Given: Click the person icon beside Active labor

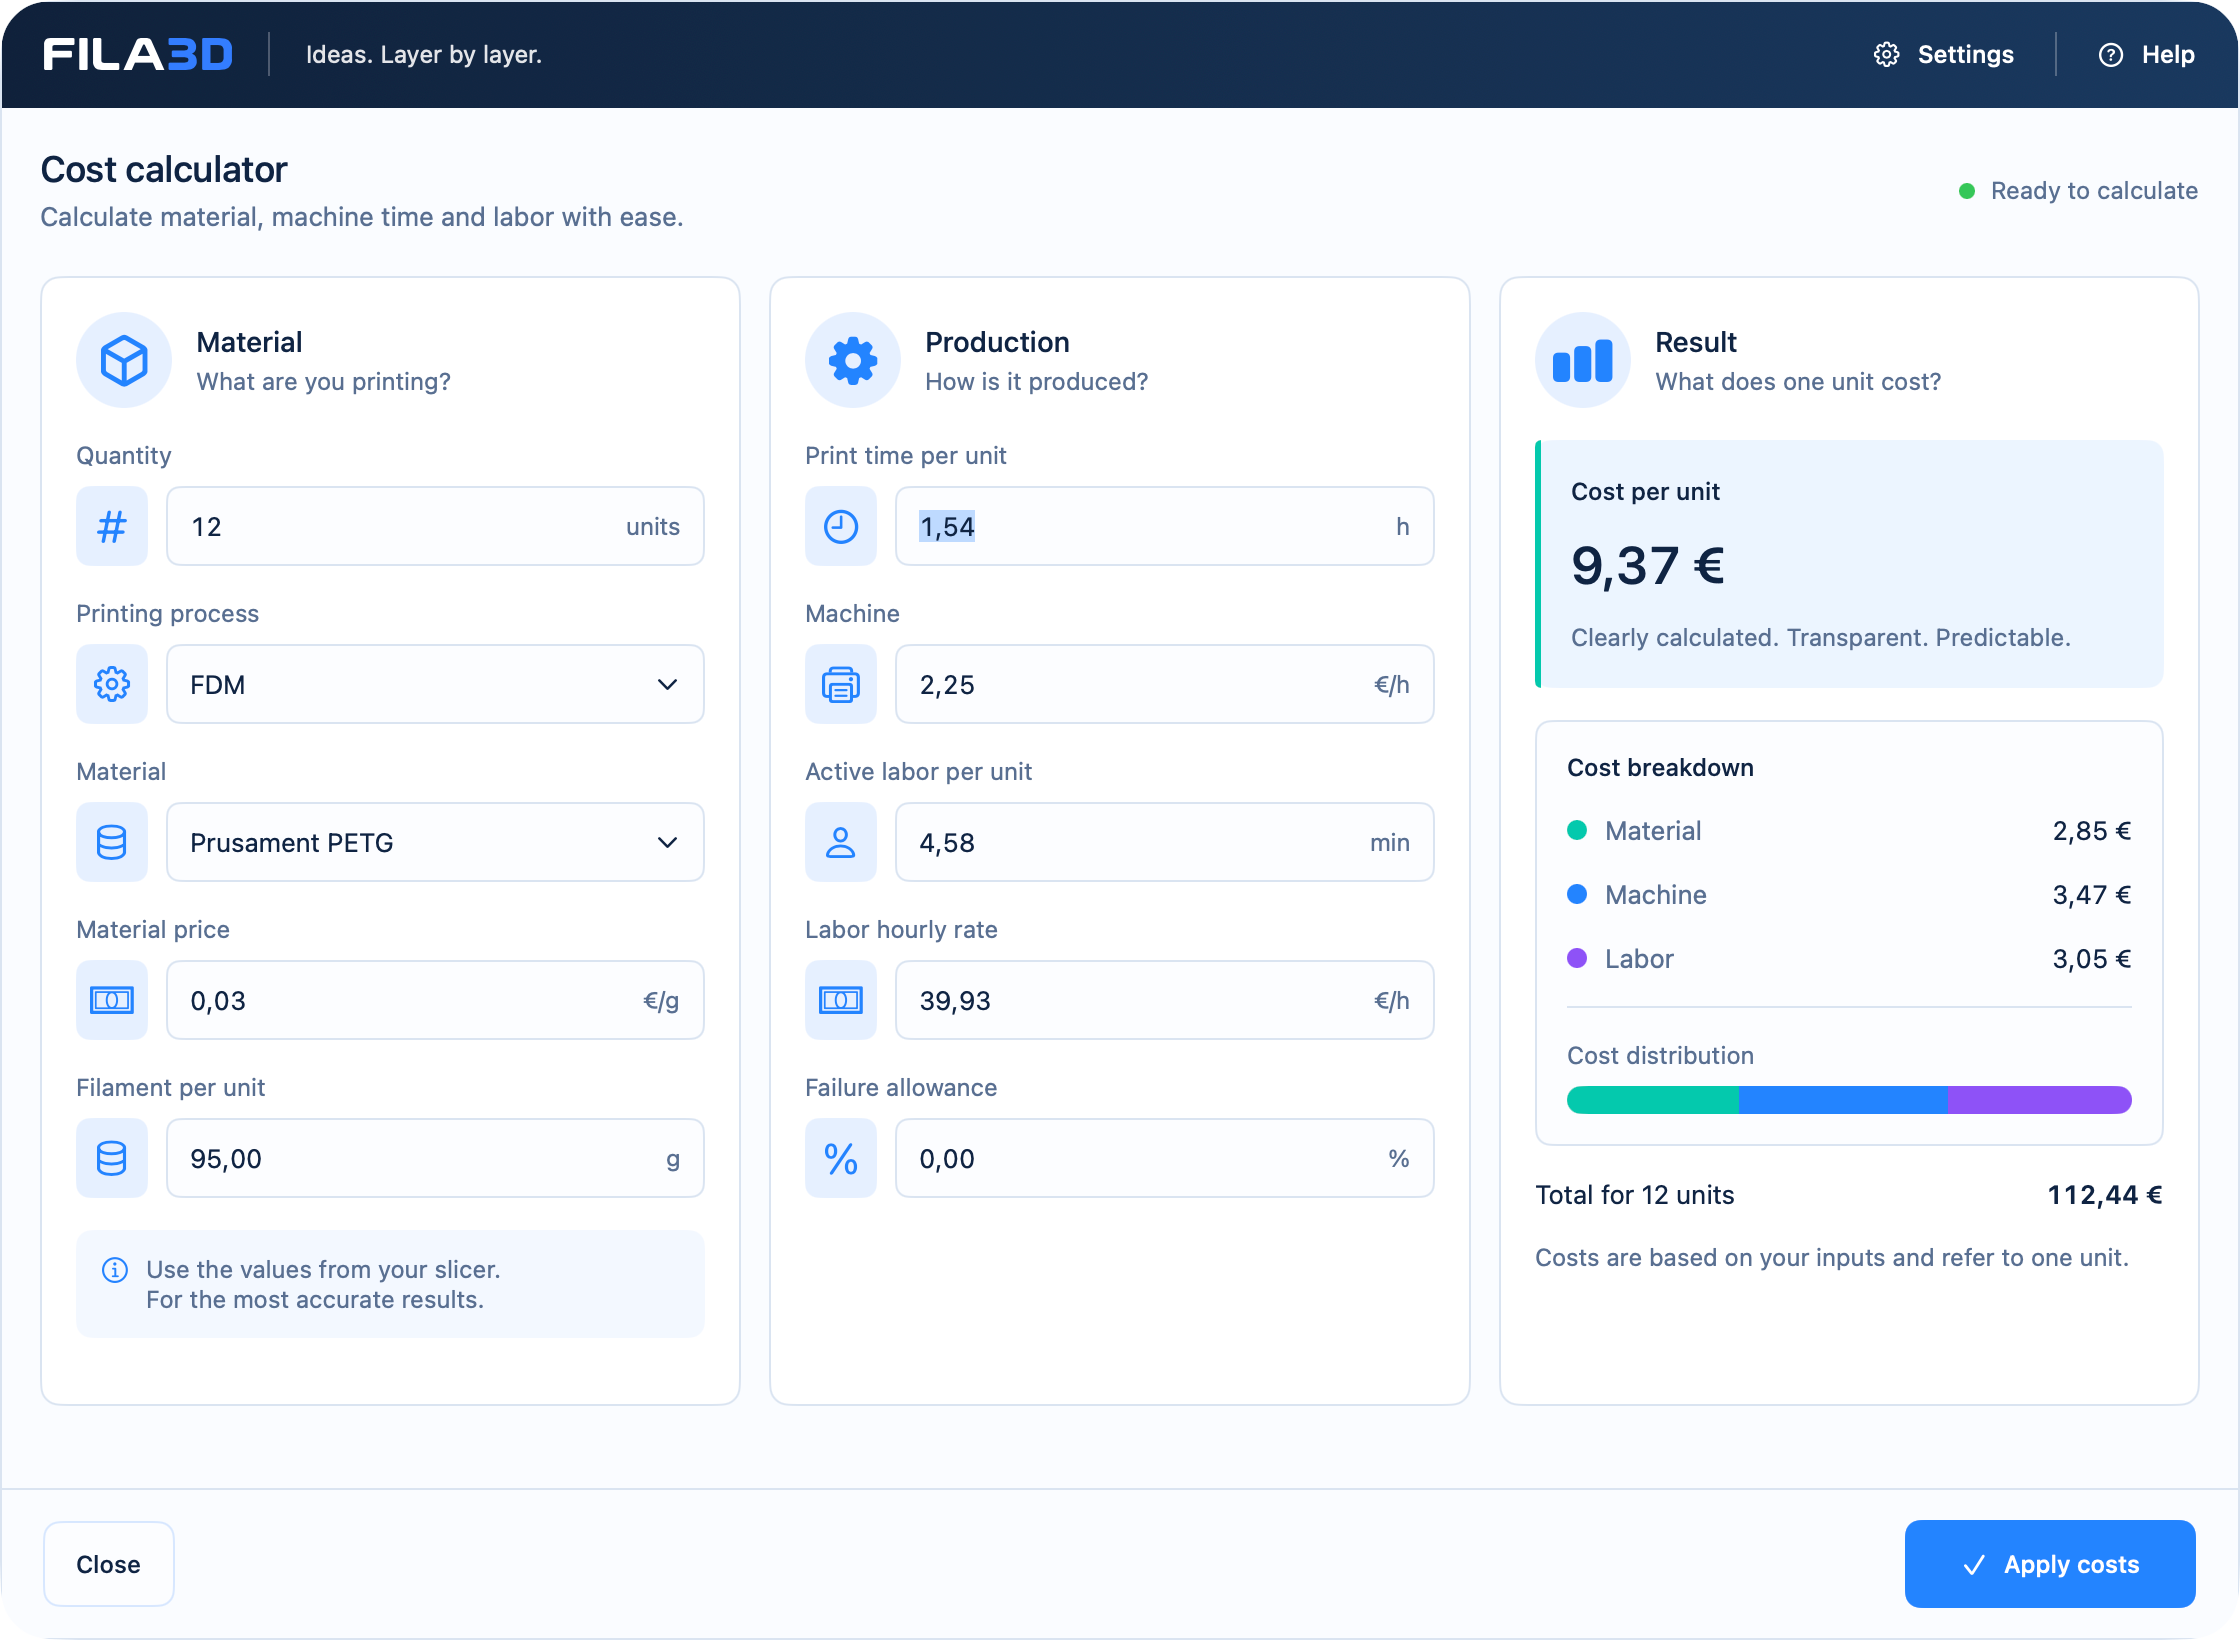Looking at the screenshot, I should [x=841, y=842].
